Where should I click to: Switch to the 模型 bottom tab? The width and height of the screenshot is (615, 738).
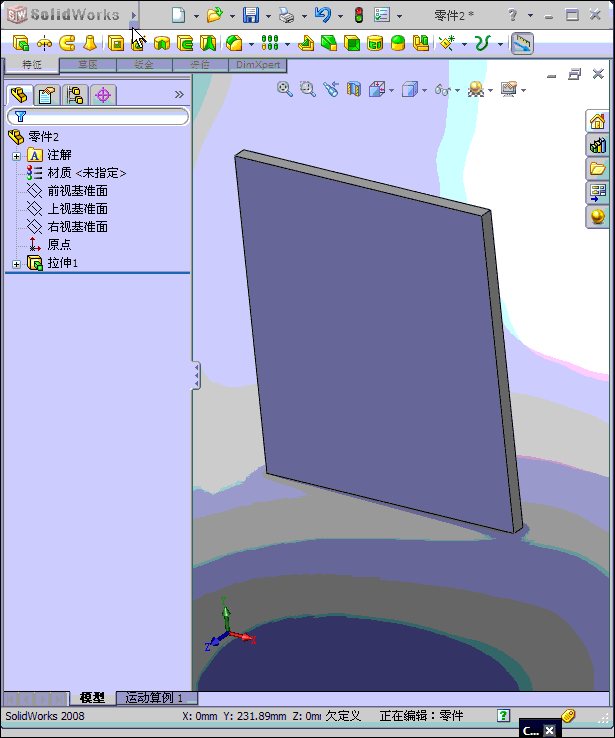92,698
